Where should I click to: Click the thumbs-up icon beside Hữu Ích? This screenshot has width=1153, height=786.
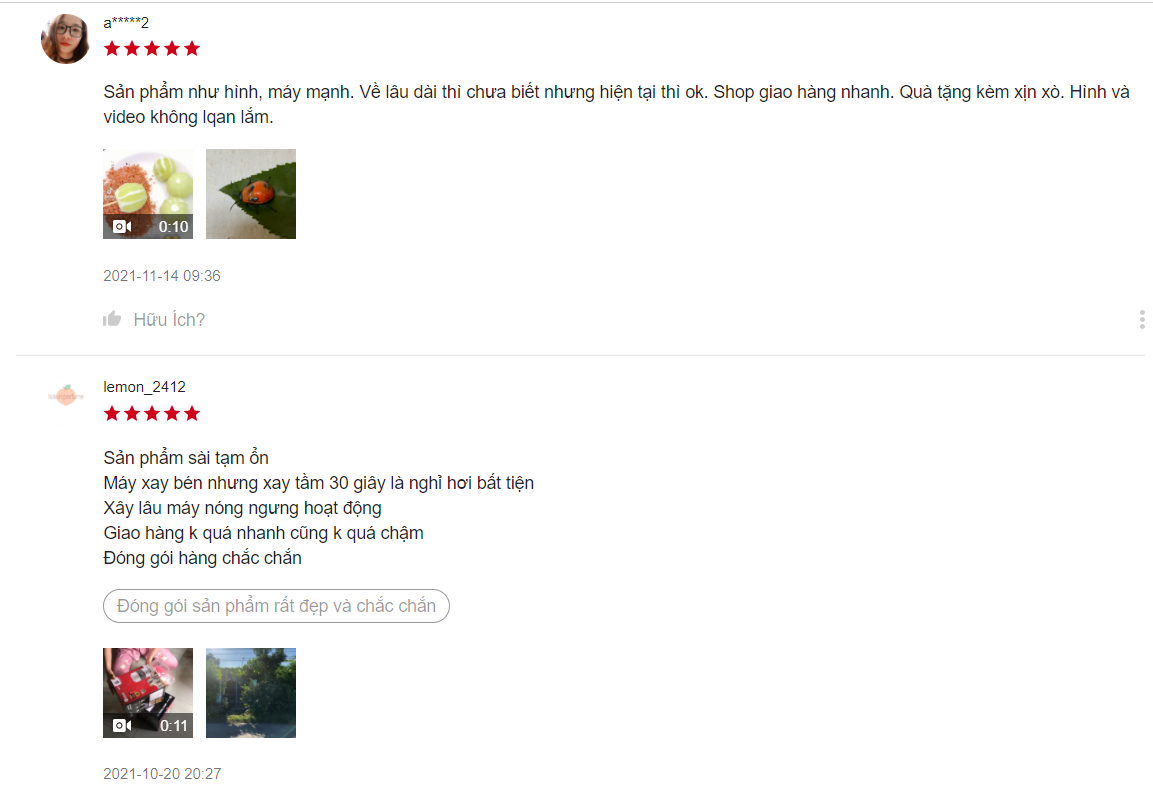112,318
